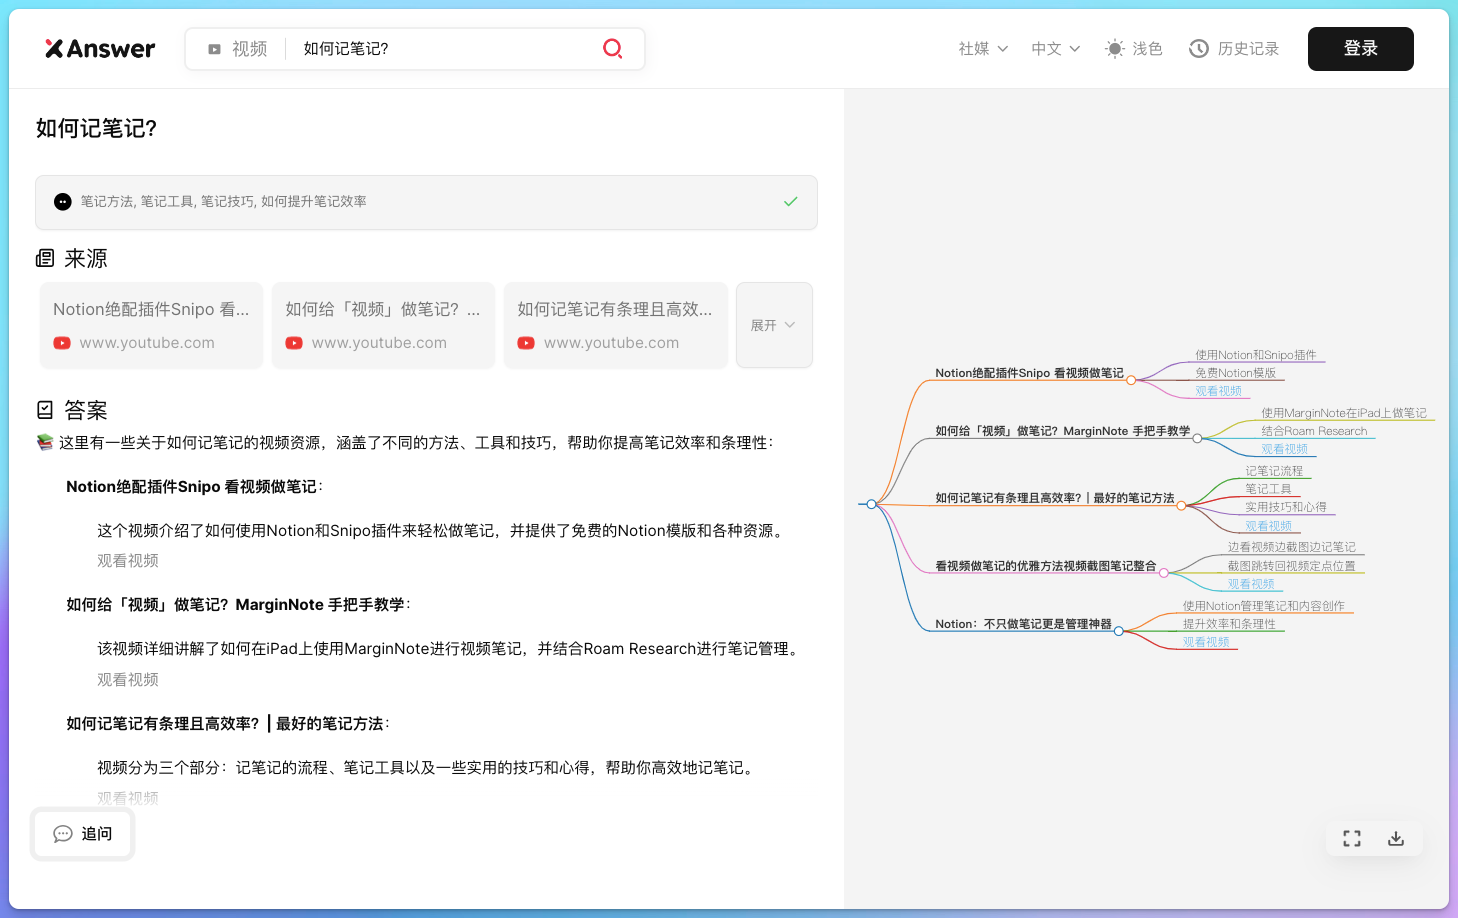
Task: Click the root node of mind map
Action: 871,504
